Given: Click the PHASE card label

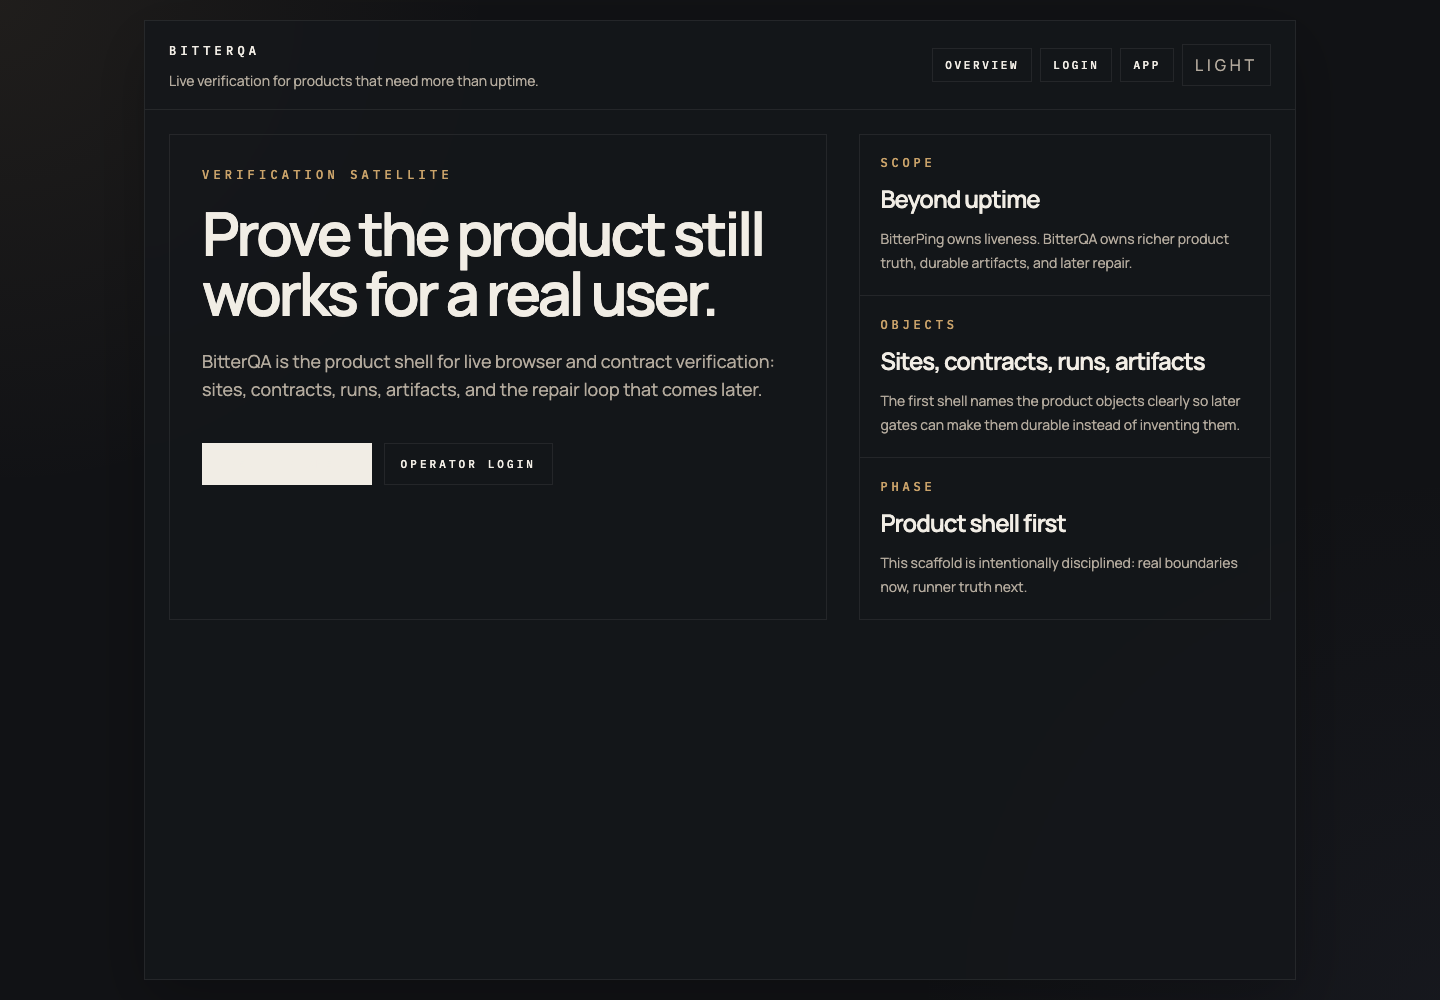Looking at the screenshot, I should [x=907, y=487].
